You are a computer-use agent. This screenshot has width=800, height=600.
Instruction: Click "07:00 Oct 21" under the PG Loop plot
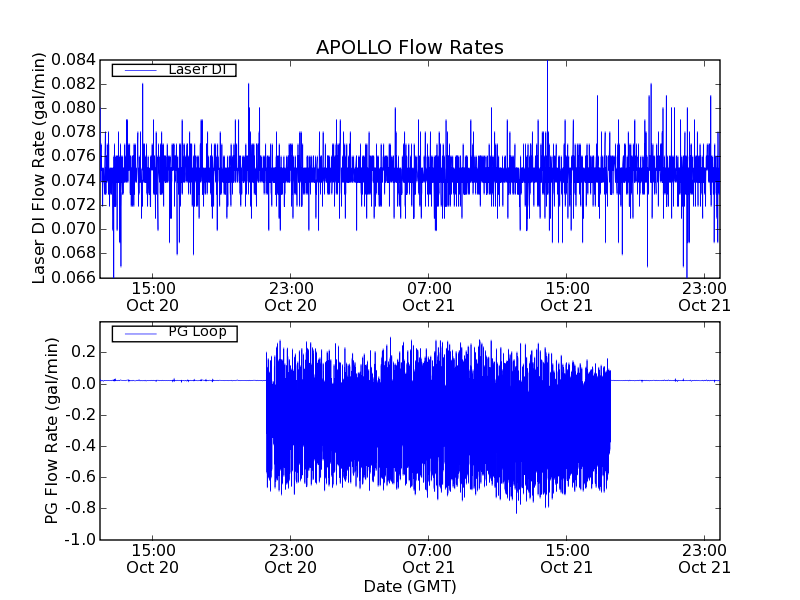(429, 559)
